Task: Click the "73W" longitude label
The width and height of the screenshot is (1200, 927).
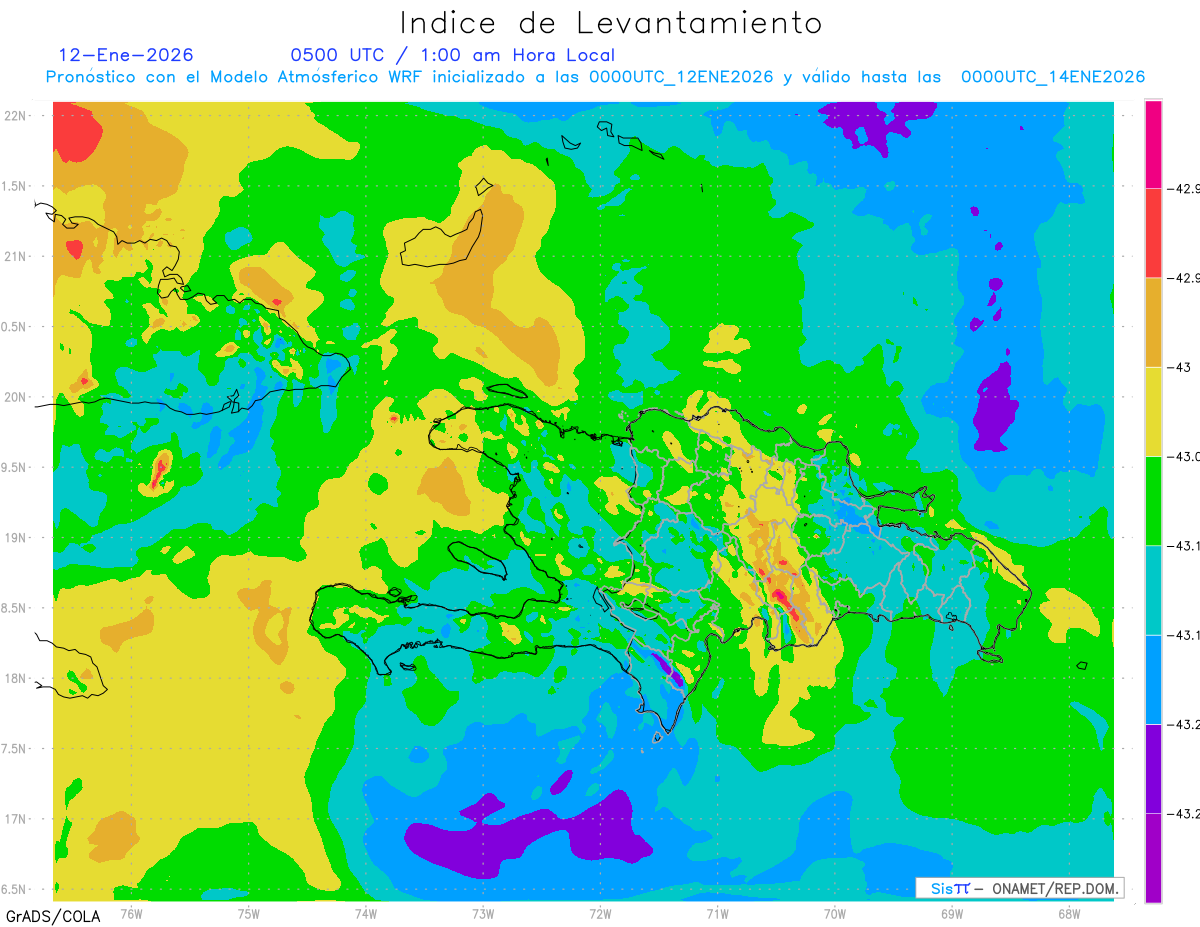Action: 483,914
